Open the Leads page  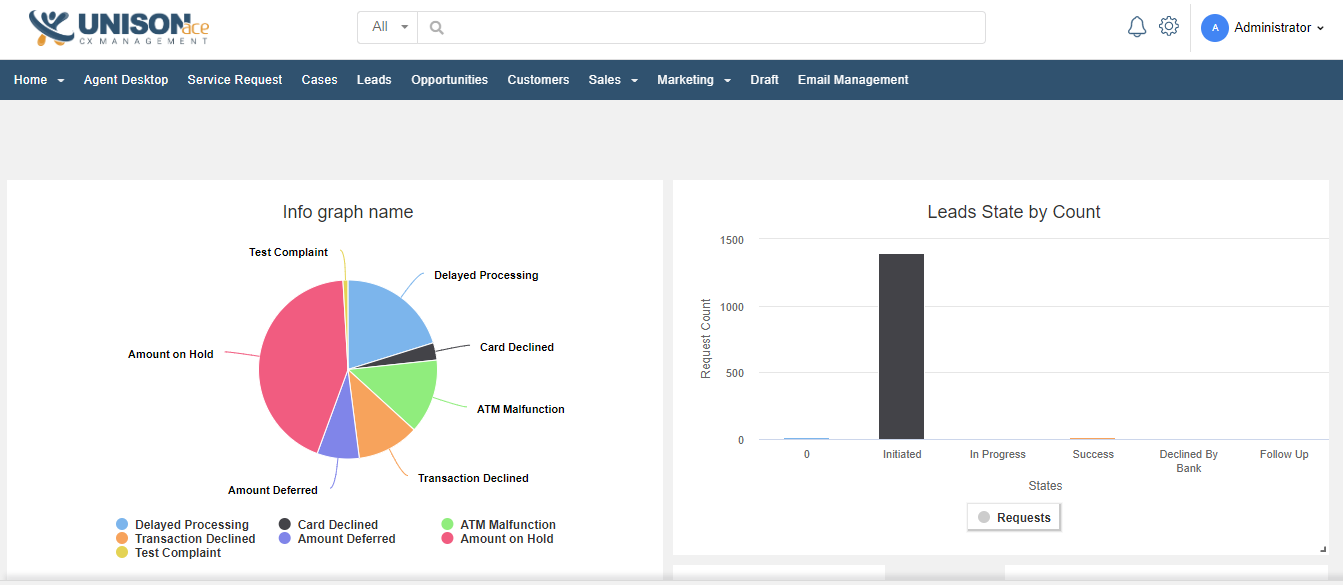(373, 79)
